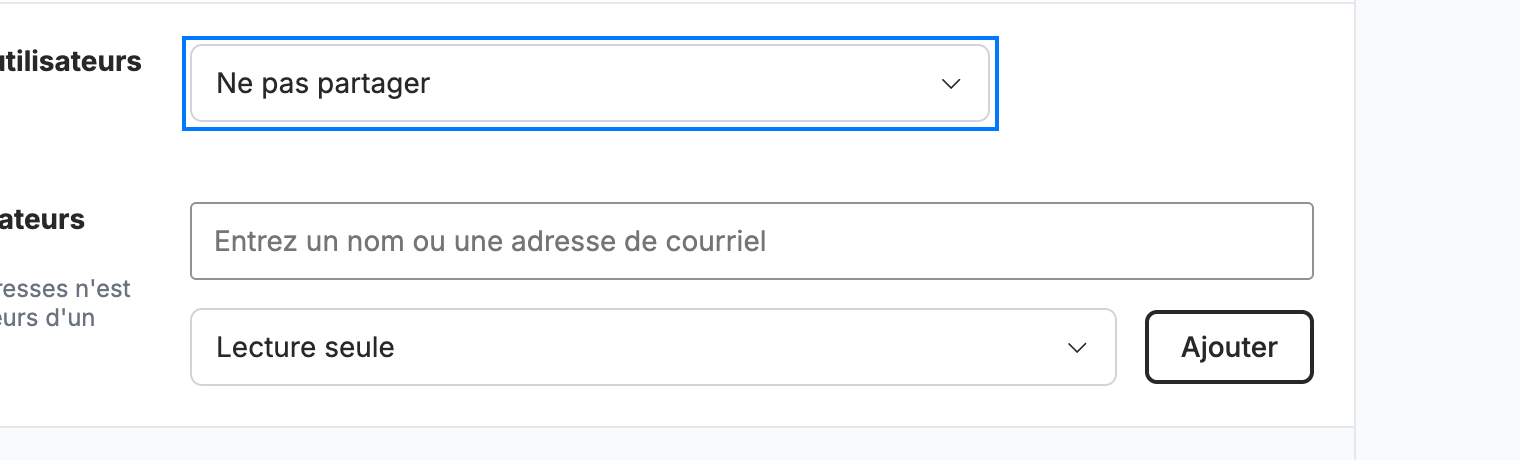Screen dimensions: 1520x460
Task: Click the chevron beside "Ne pas partager"
Action: click(x=951, y=84)
